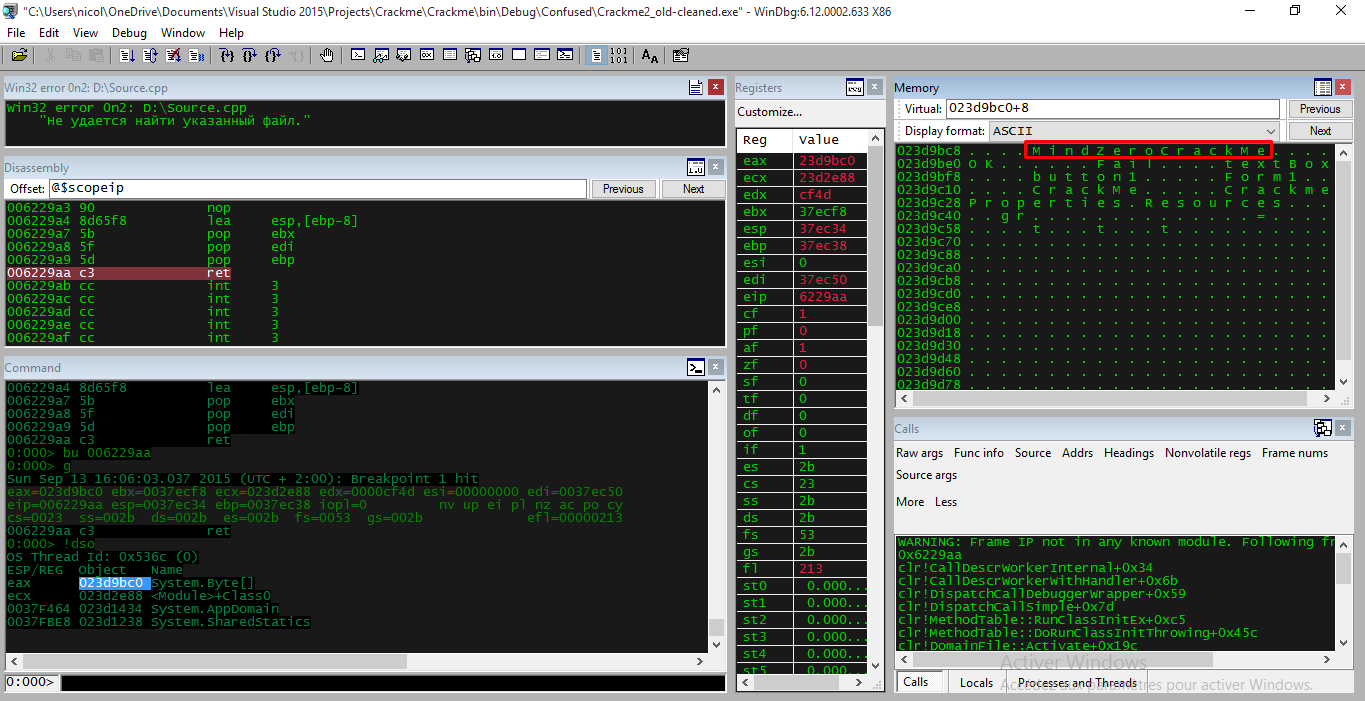1365x701 pixels.
Task: Switch to the Locals tab
Action: point(976,683)
